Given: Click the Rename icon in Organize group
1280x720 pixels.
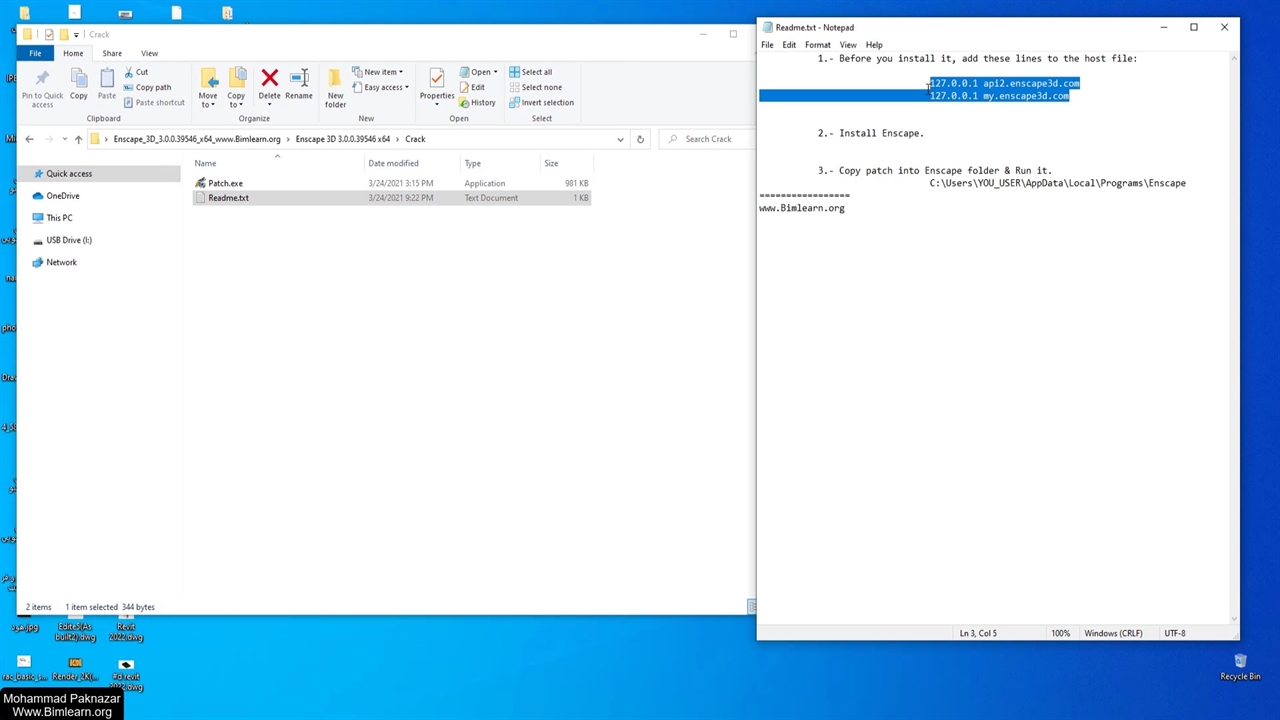Looking at the screenshot, I should point(298,80).
